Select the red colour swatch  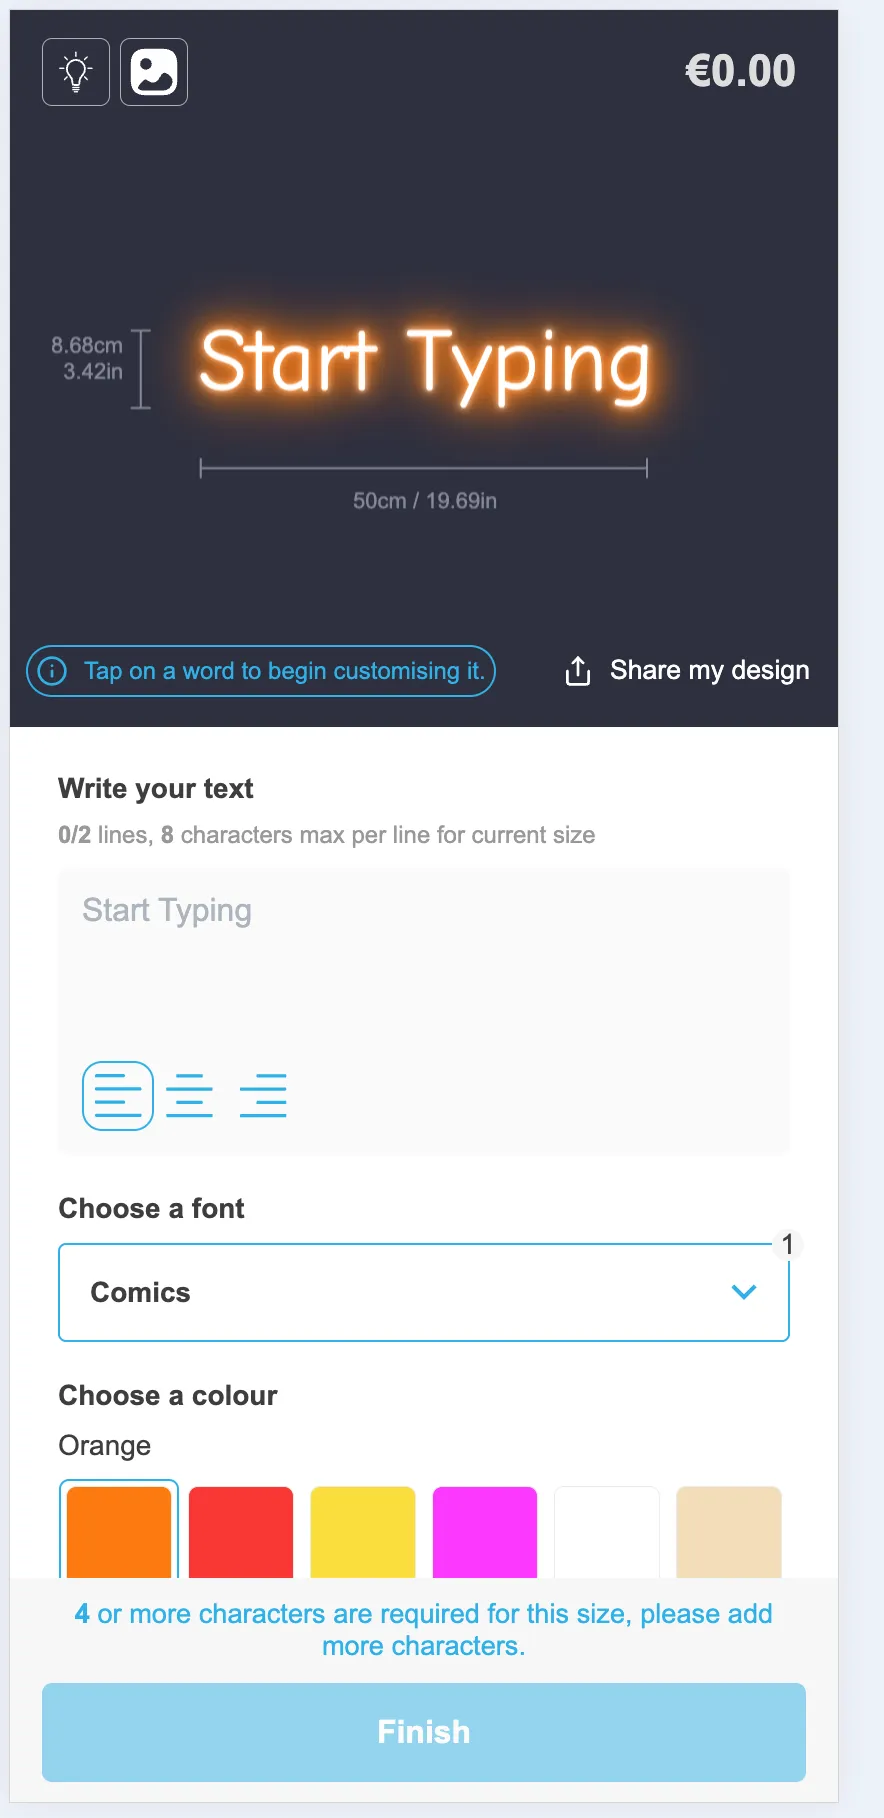[x=241, y=1532]
